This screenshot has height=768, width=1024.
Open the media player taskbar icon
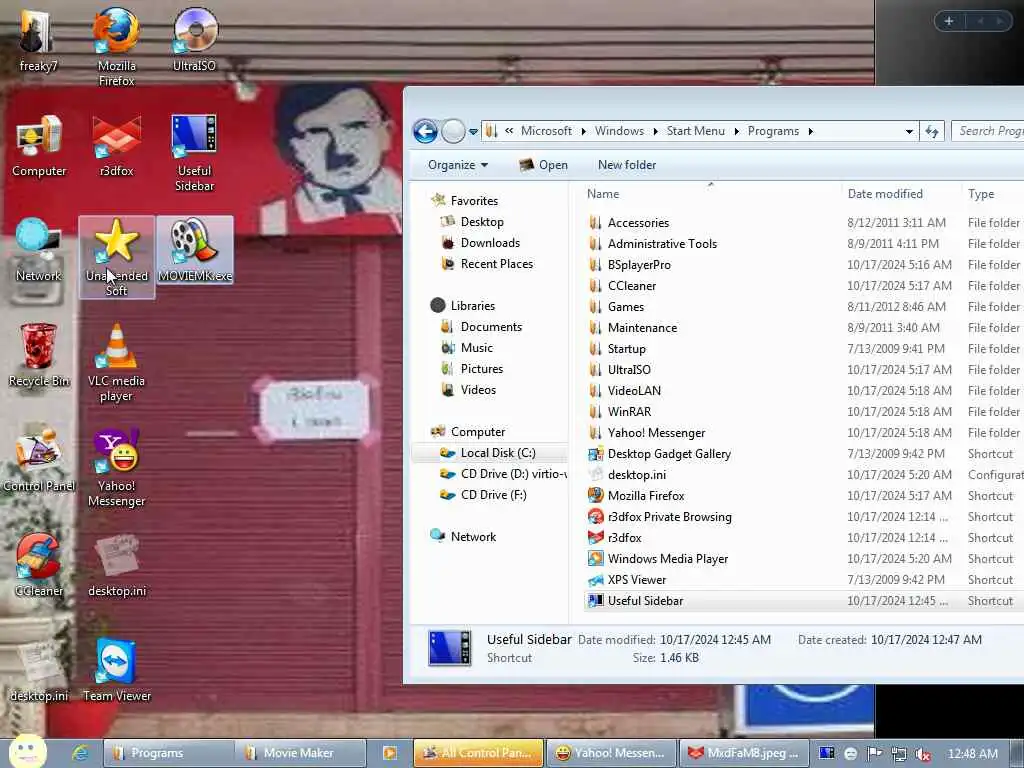tap(390, 753)
